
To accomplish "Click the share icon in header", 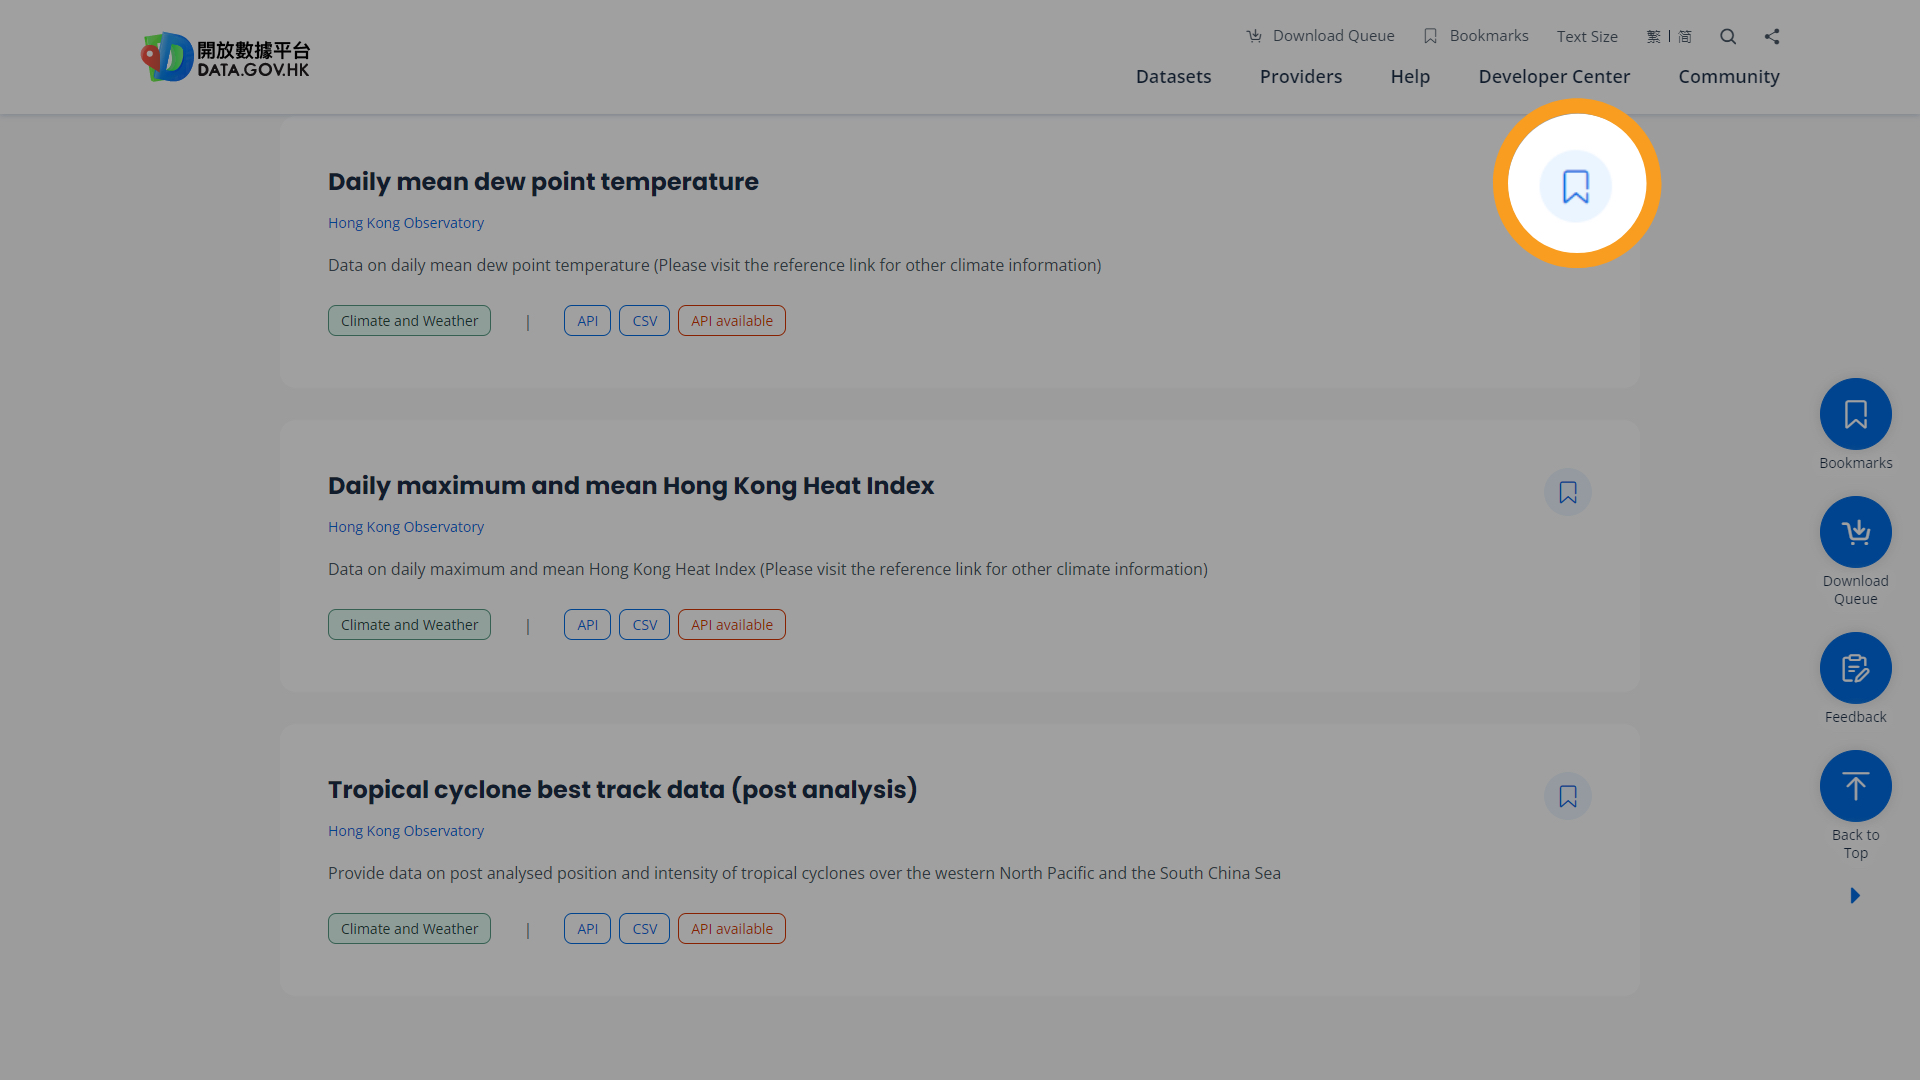I will (1772, 36).
